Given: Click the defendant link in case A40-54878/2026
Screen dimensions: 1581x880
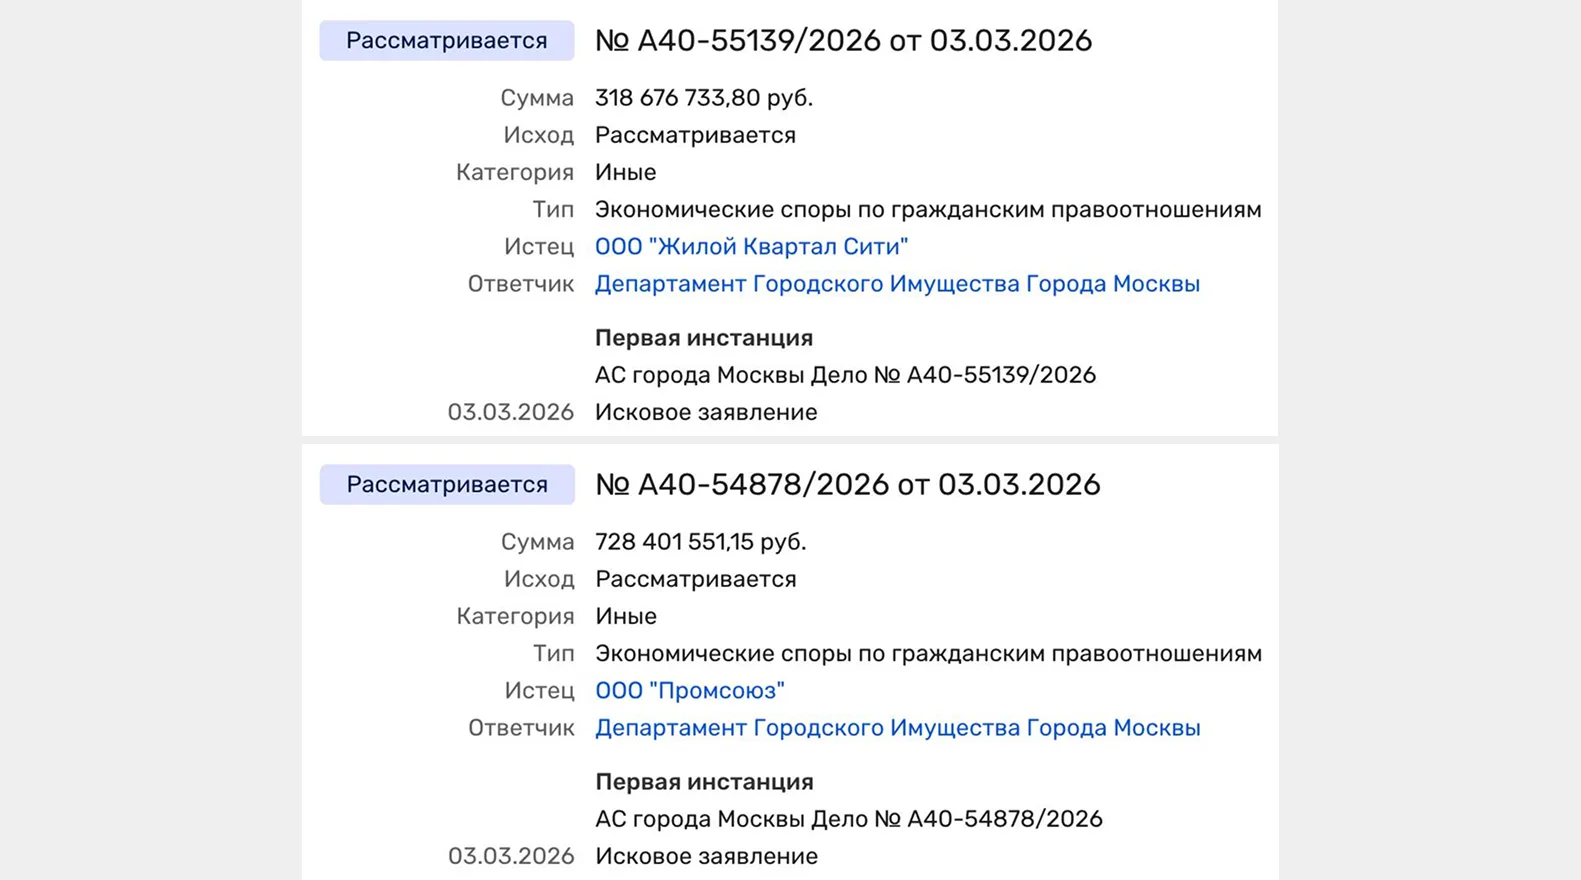Looking at the screenshot, I should coord(897,728).
